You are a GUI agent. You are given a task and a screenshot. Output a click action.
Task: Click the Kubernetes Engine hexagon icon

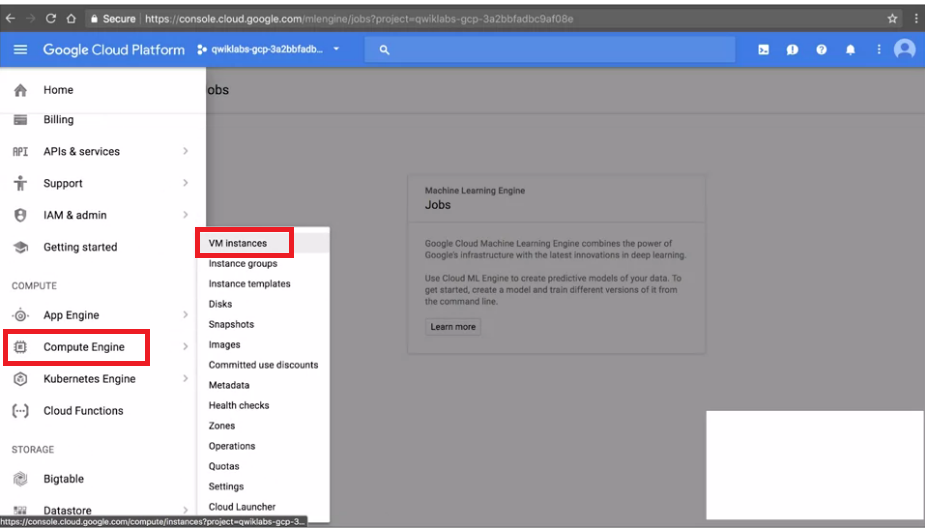pos(20,379)
